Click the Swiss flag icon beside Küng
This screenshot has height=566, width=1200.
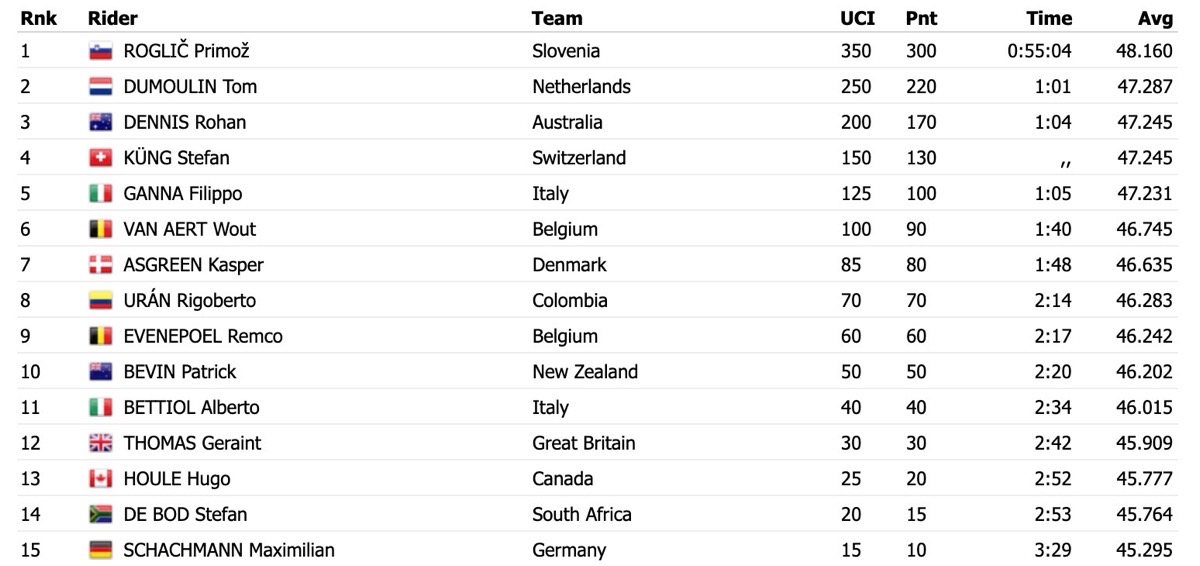pyautogui.click(x=100, y=158)
